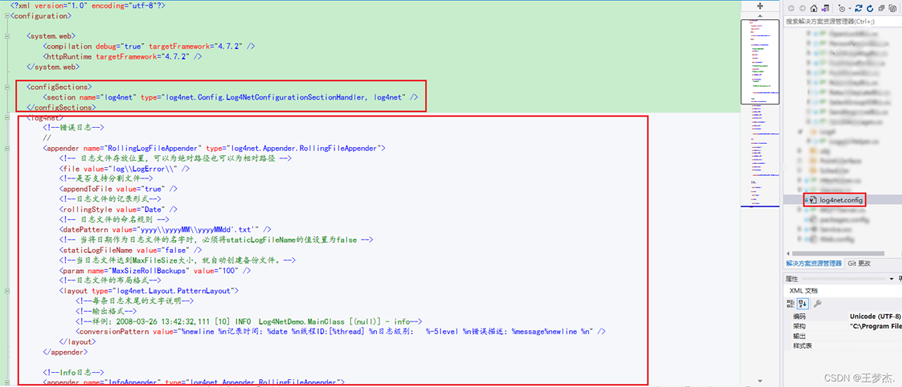Switch to the Git 更改 tab

tap(859, 263)
